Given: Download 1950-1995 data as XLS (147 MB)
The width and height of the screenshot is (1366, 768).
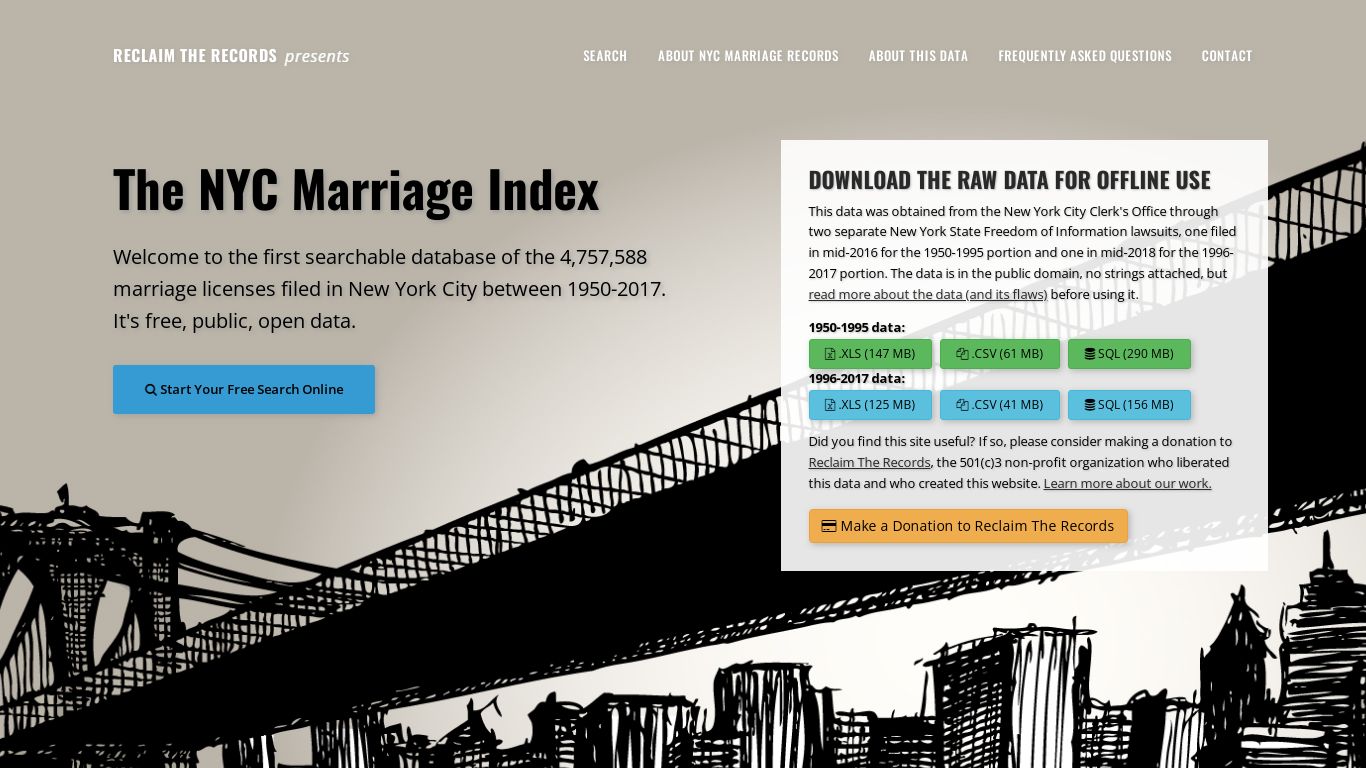Looking at the screenshot, I should point(870,354).
